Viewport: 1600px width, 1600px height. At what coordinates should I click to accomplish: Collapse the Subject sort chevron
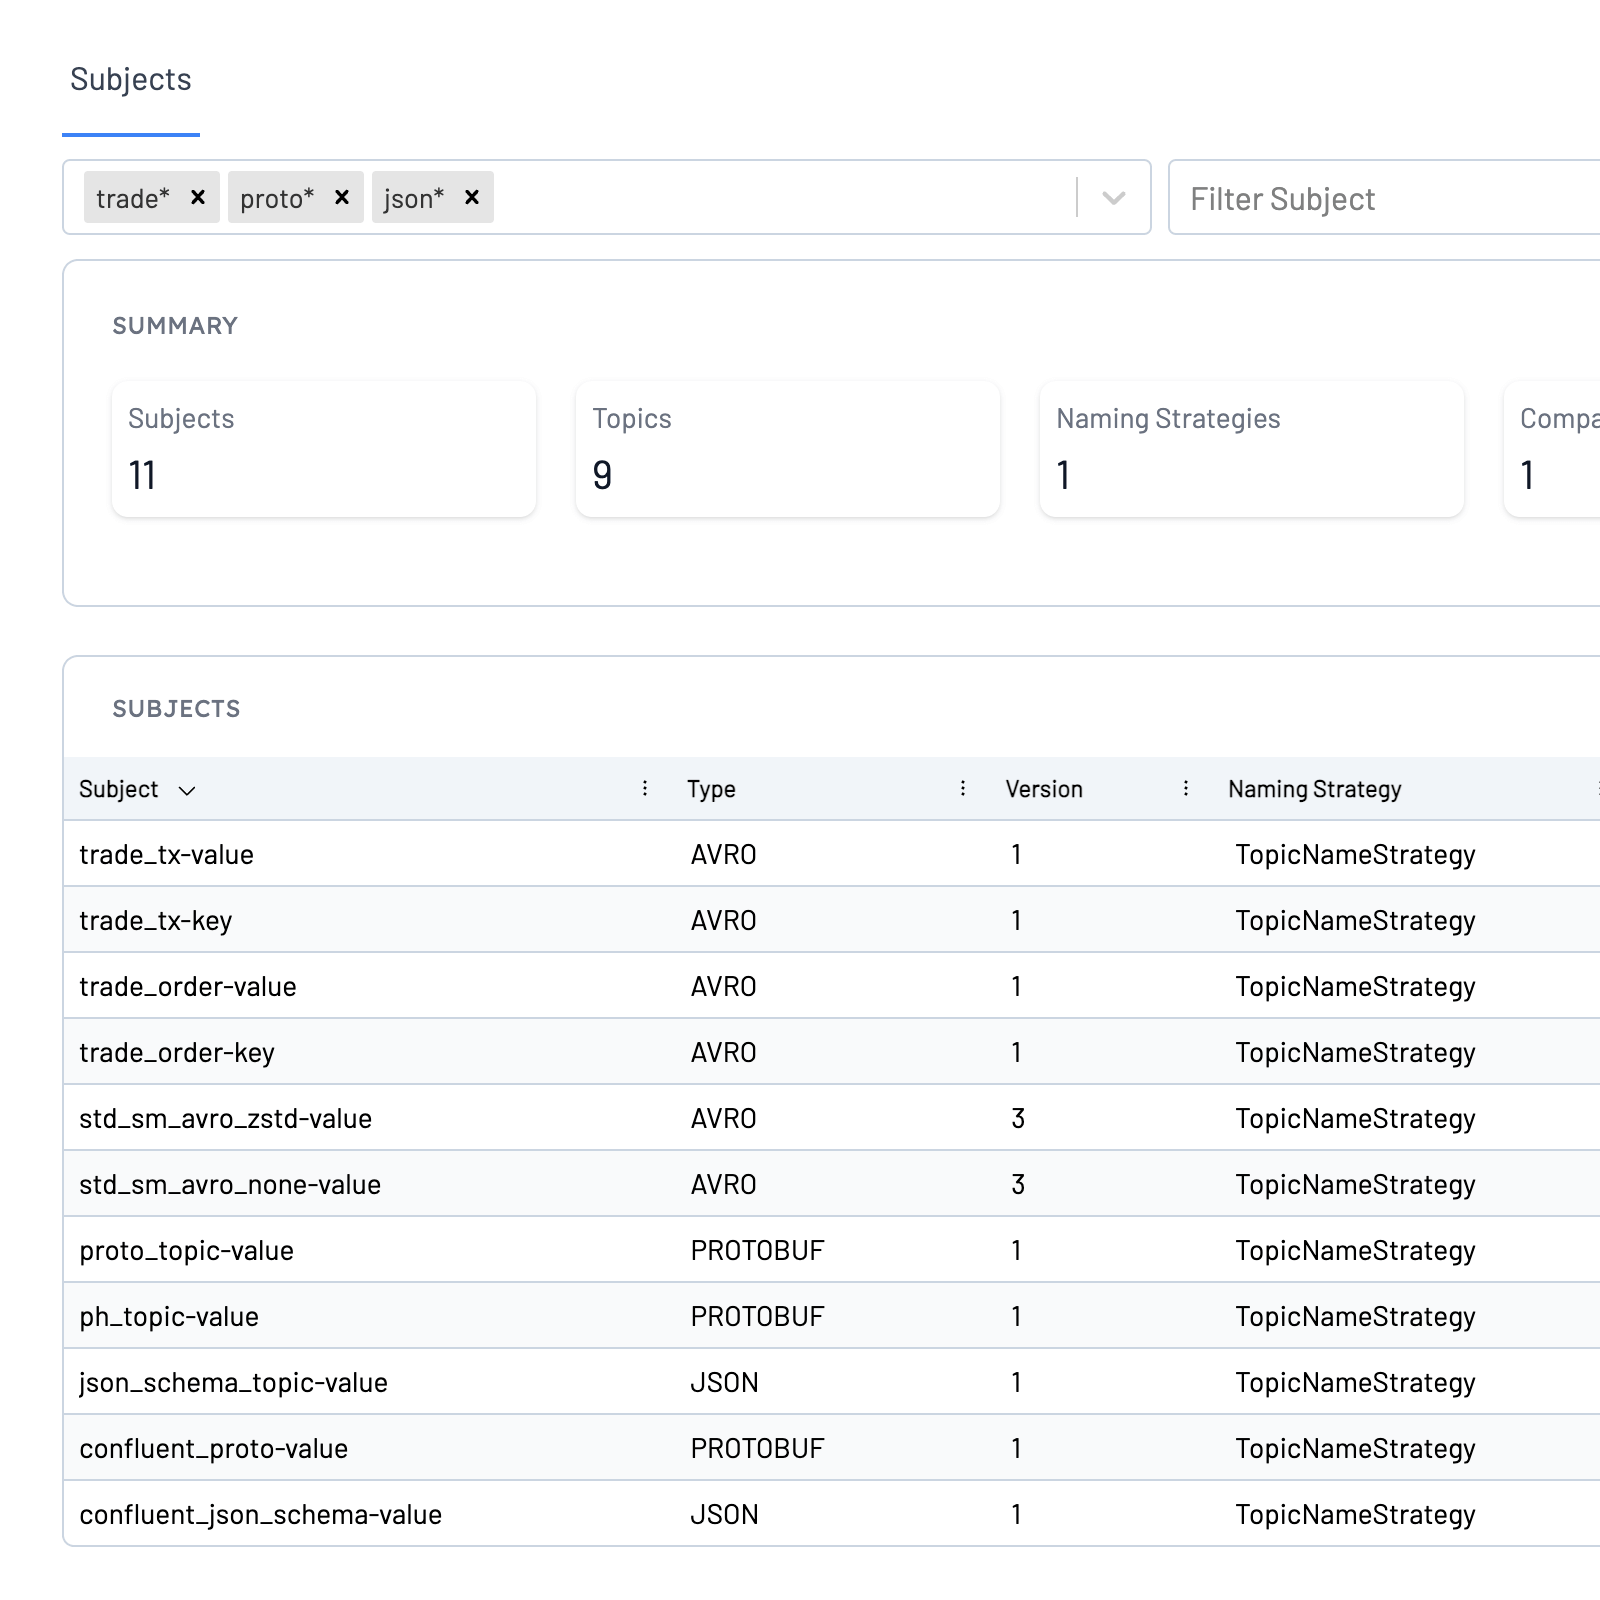[x=188, y=791]
